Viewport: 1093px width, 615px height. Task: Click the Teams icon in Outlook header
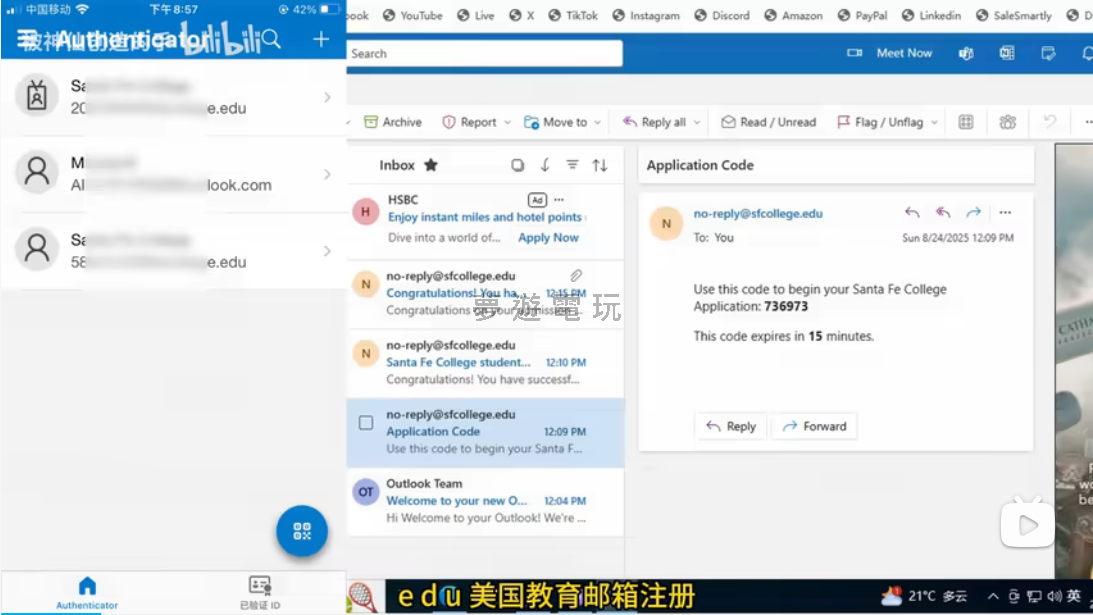[966, 53]
